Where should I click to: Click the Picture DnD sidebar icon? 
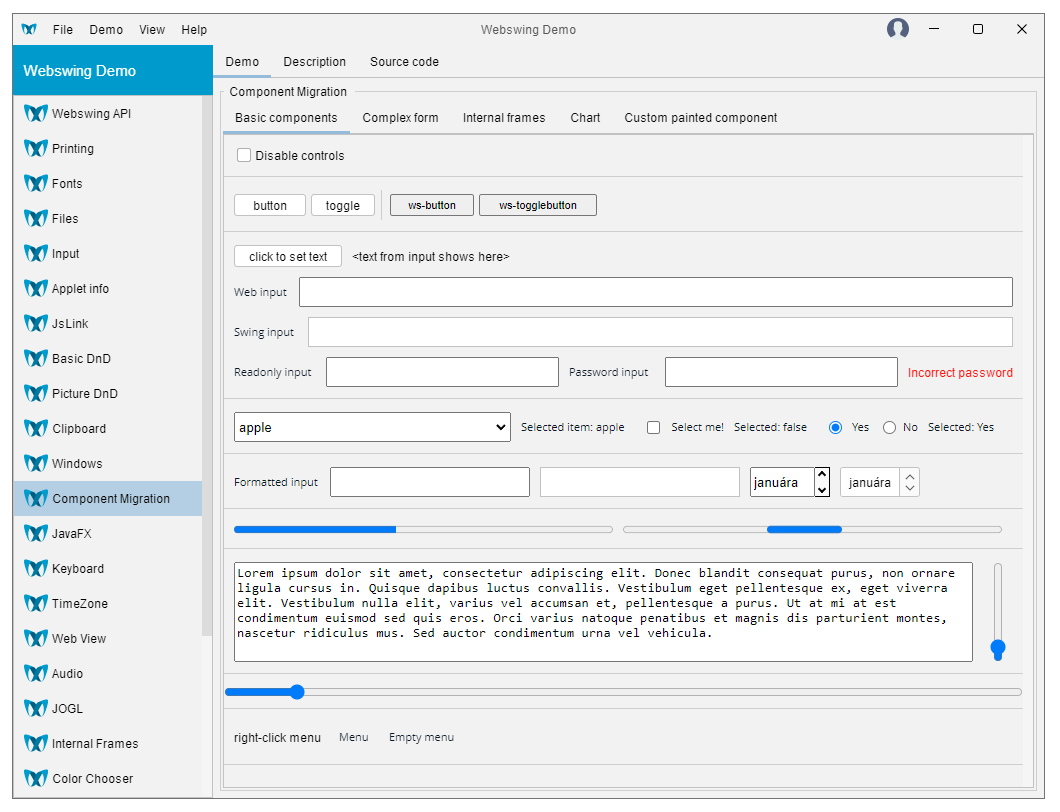(36, 393)
